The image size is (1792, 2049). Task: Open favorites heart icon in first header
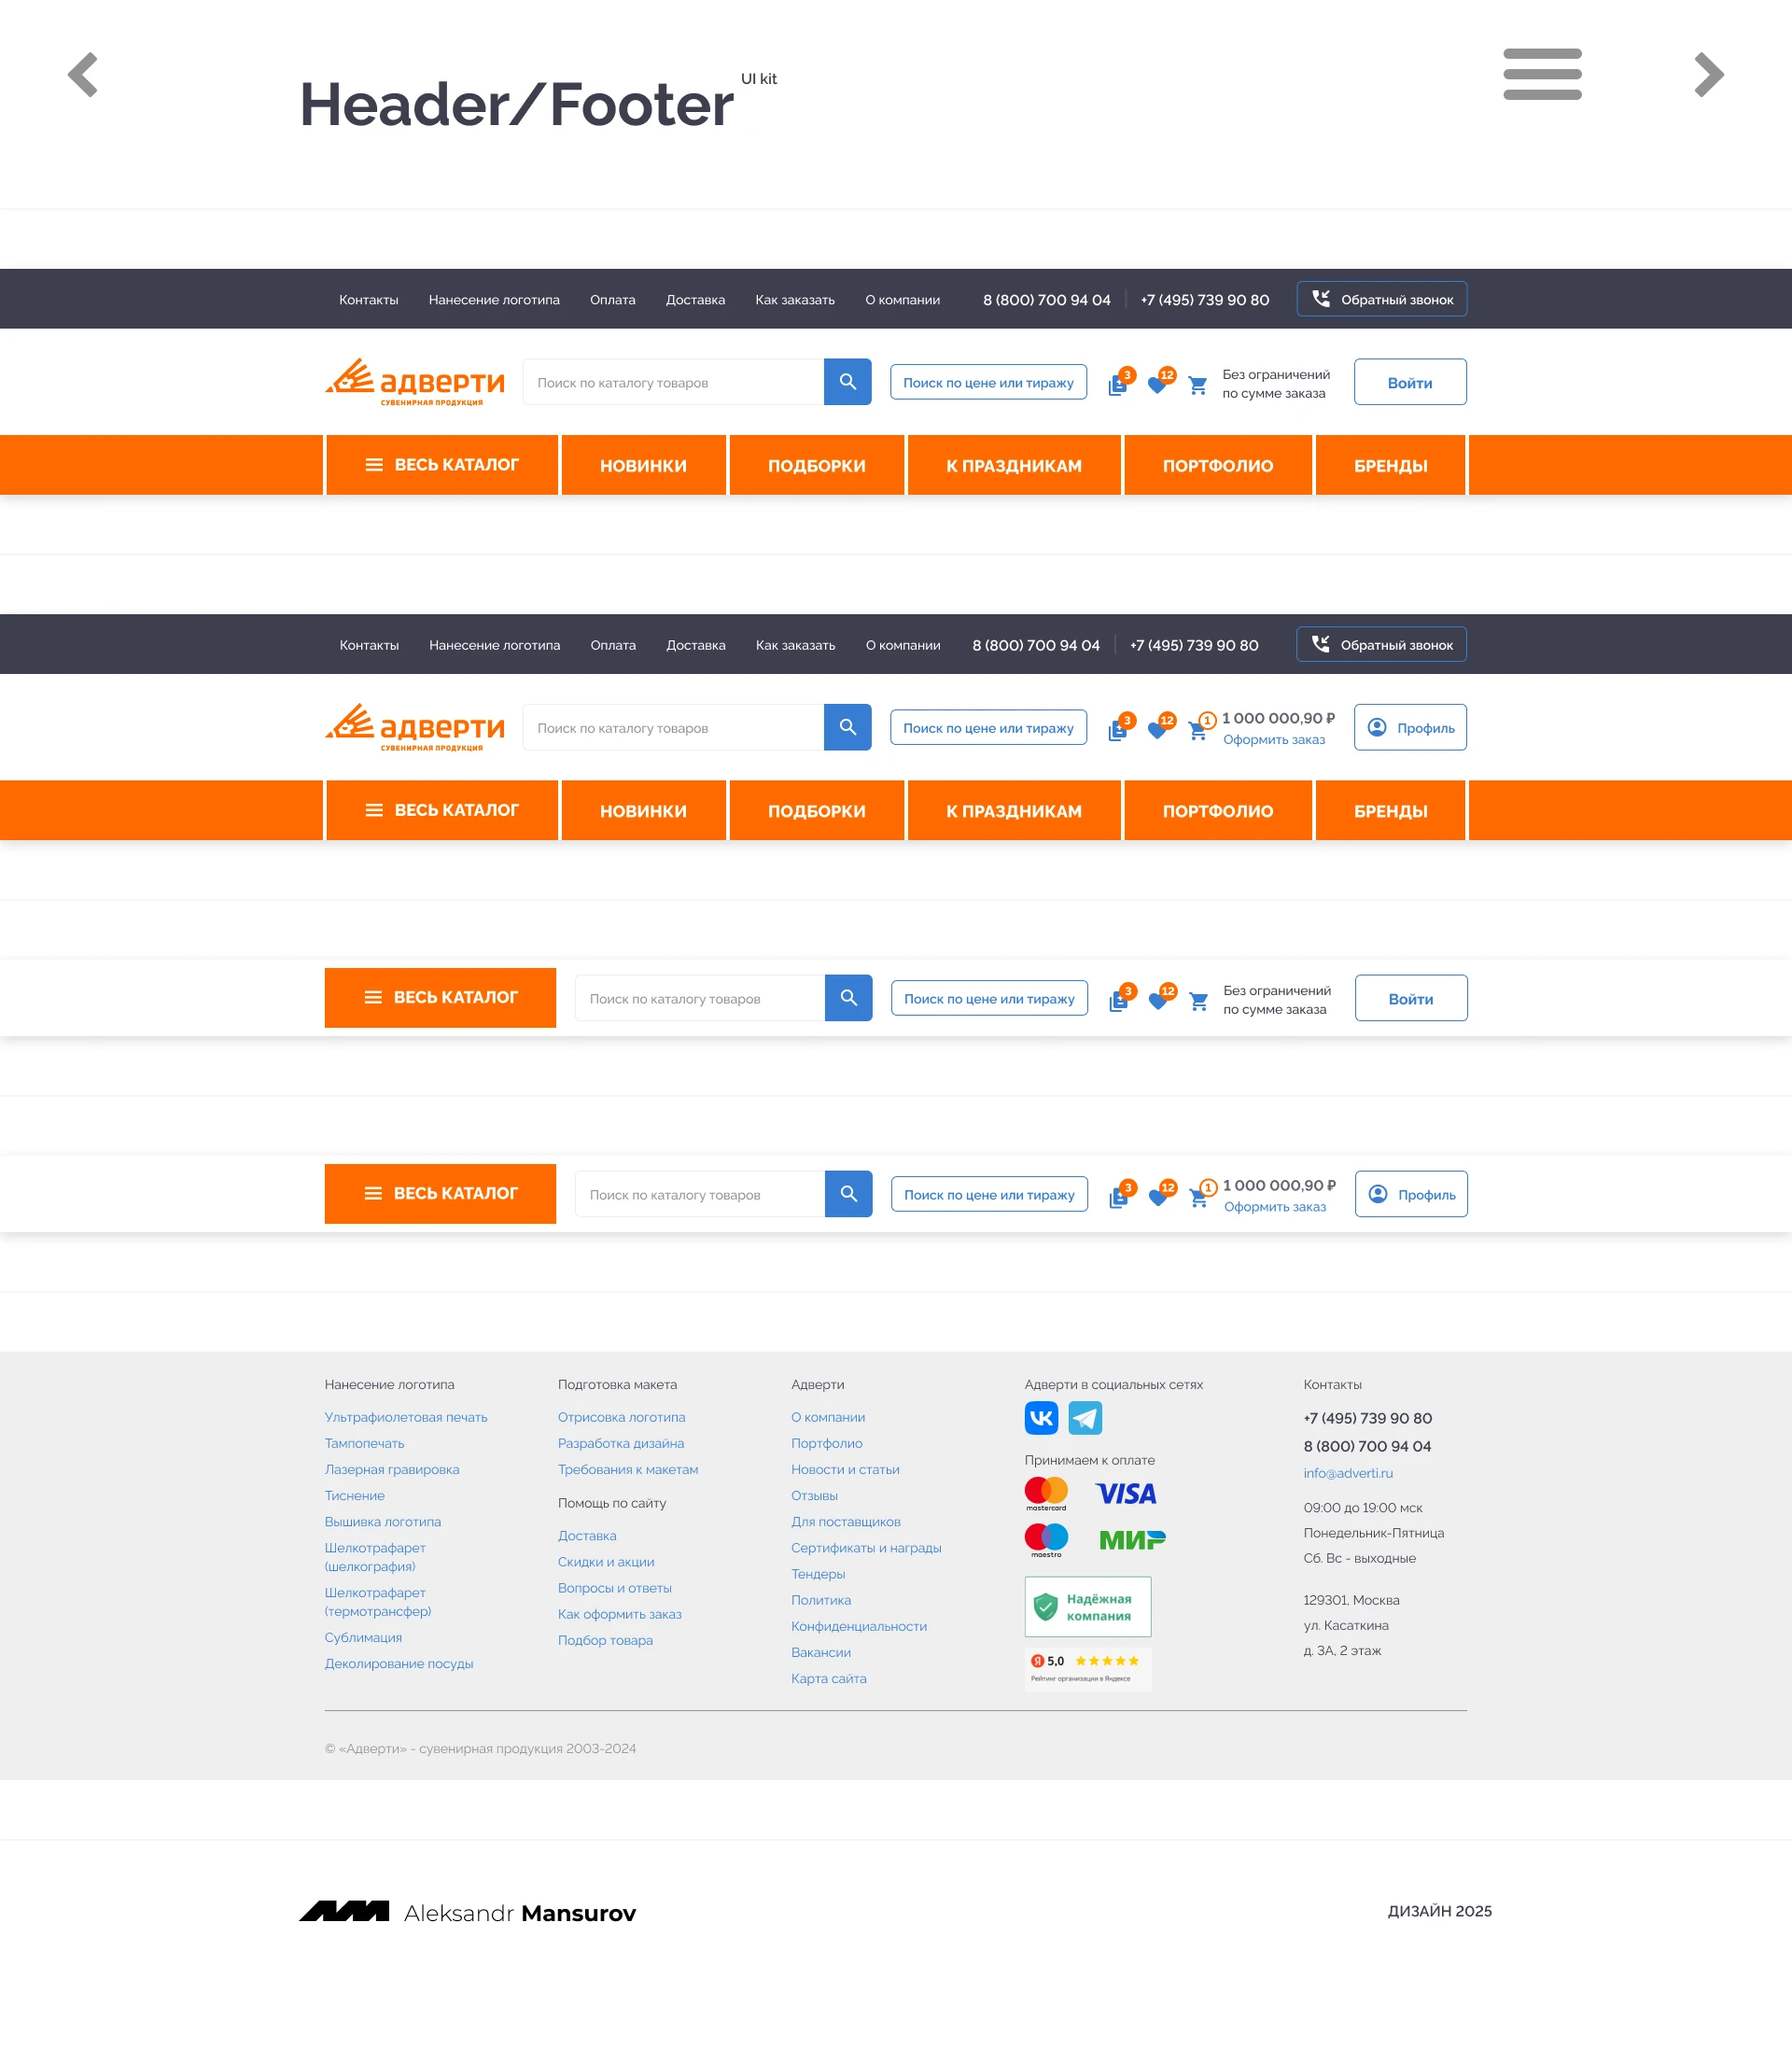click(1157, 385)
